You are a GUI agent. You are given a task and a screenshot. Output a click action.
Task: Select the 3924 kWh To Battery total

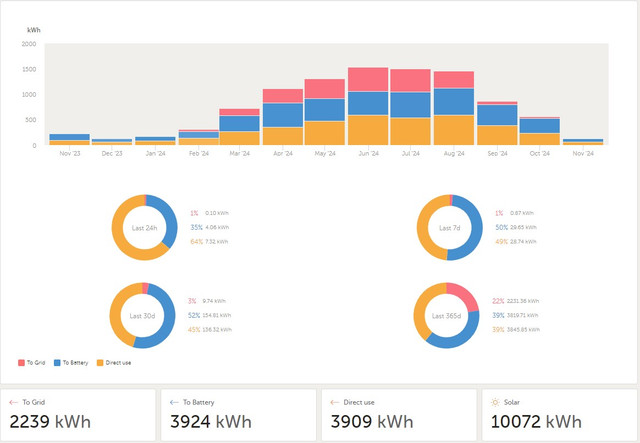[211, 421]
